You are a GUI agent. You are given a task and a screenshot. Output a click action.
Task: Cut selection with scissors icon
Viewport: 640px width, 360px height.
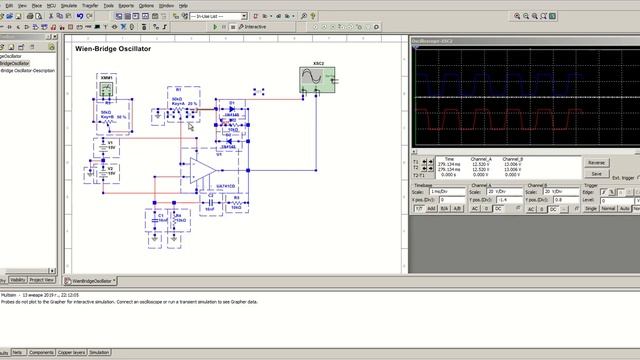pos(51,16)
